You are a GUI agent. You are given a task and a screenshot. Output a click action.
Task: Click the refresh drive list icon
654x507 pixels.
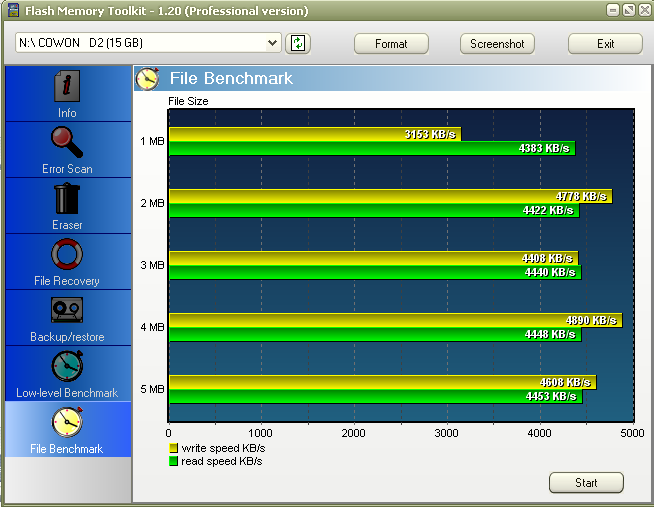coord(298,43)
